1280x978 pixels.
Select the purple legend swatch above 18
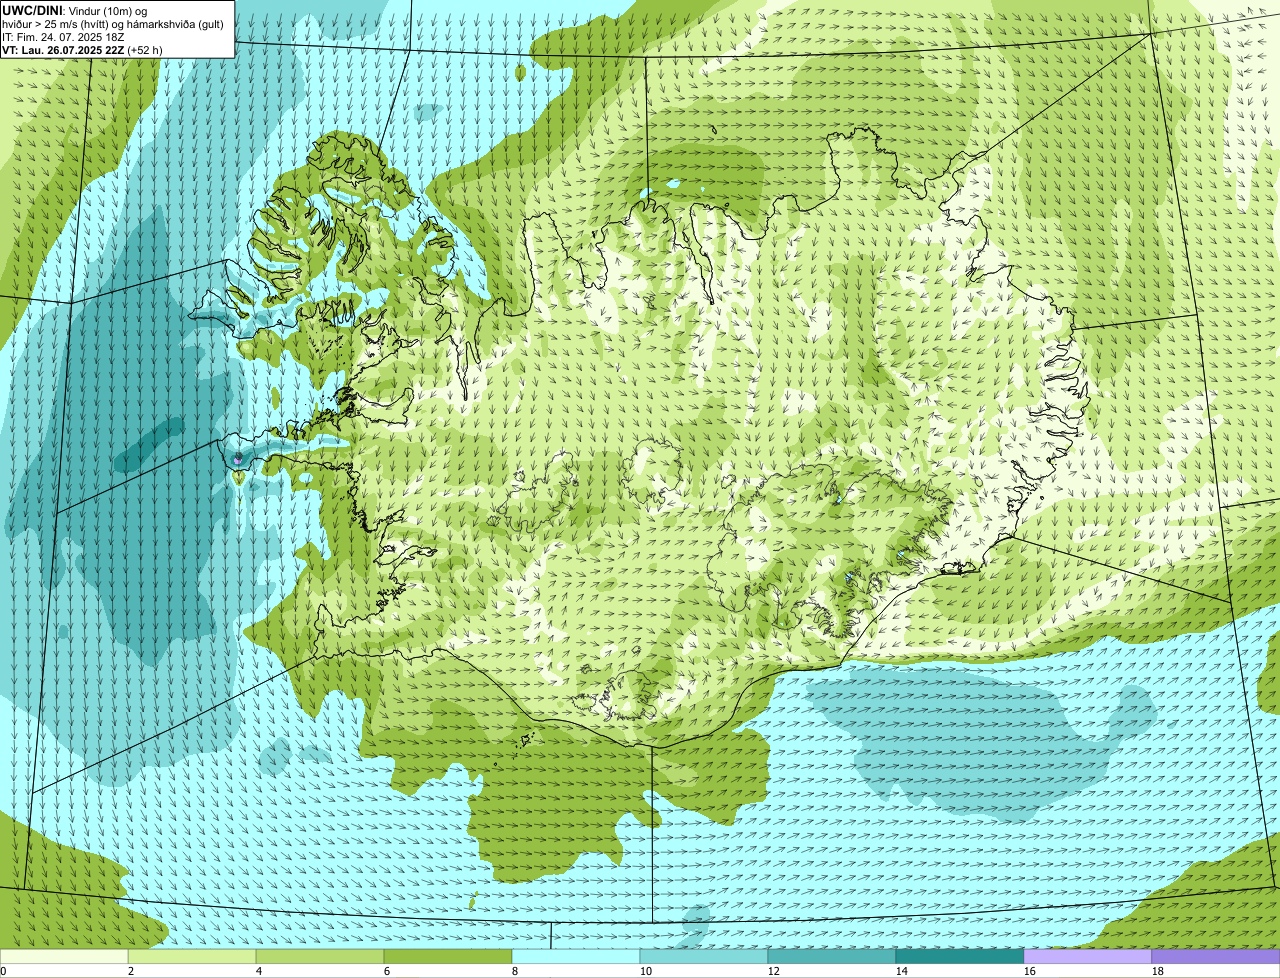point(1216,957)
